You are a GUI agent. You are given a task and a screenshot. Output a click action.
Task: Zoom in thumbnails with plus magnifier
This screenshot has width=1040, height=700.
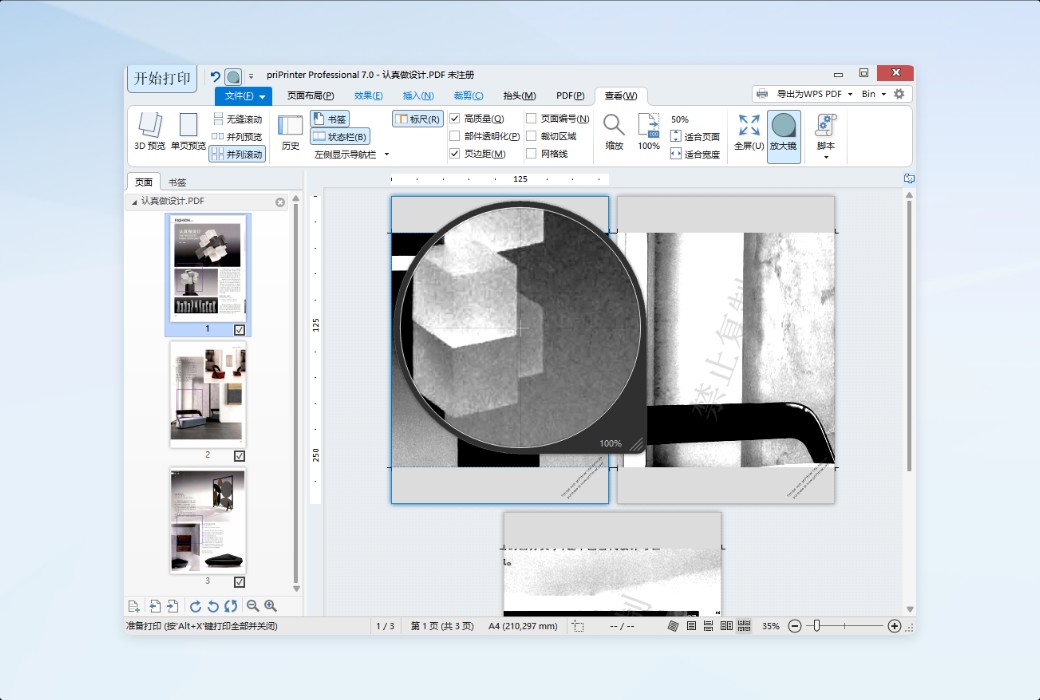point(271,606)
